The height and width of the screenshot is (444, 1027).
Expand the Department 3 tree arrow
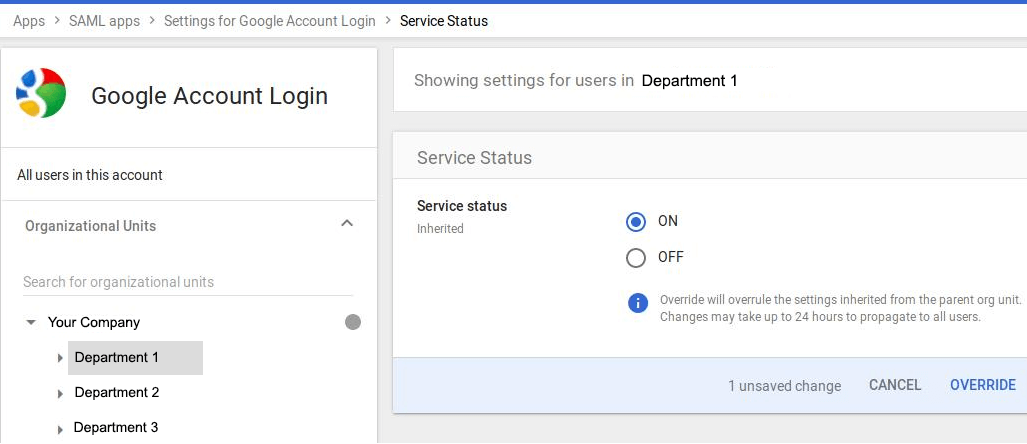pyautogui.click(x=60, y=430)
